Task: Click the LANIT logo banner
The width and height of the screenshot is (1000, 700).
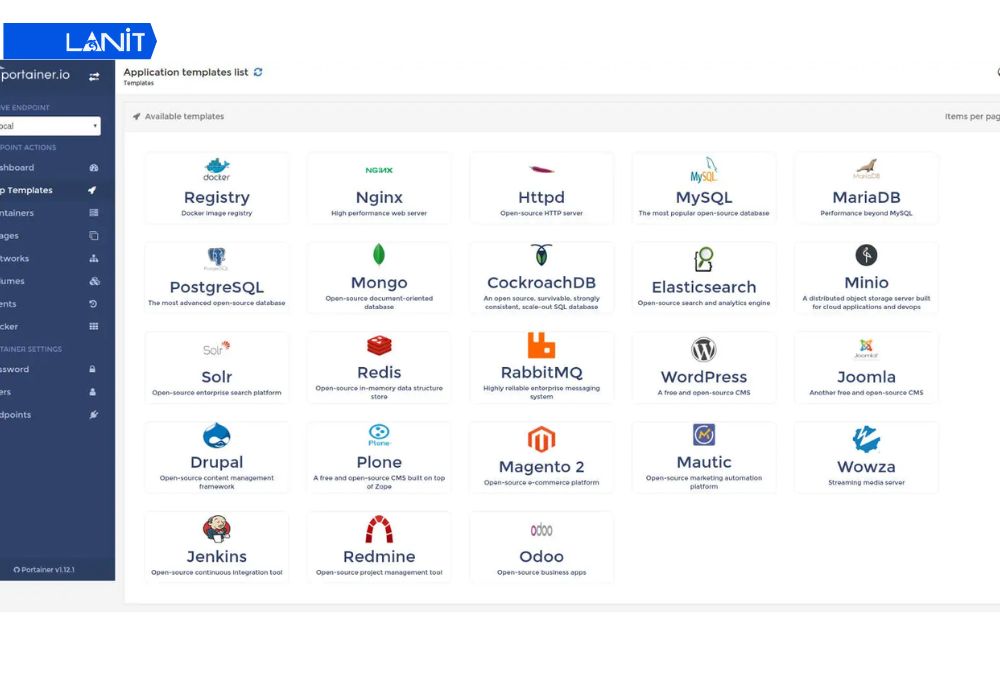Action: (79, 41)
